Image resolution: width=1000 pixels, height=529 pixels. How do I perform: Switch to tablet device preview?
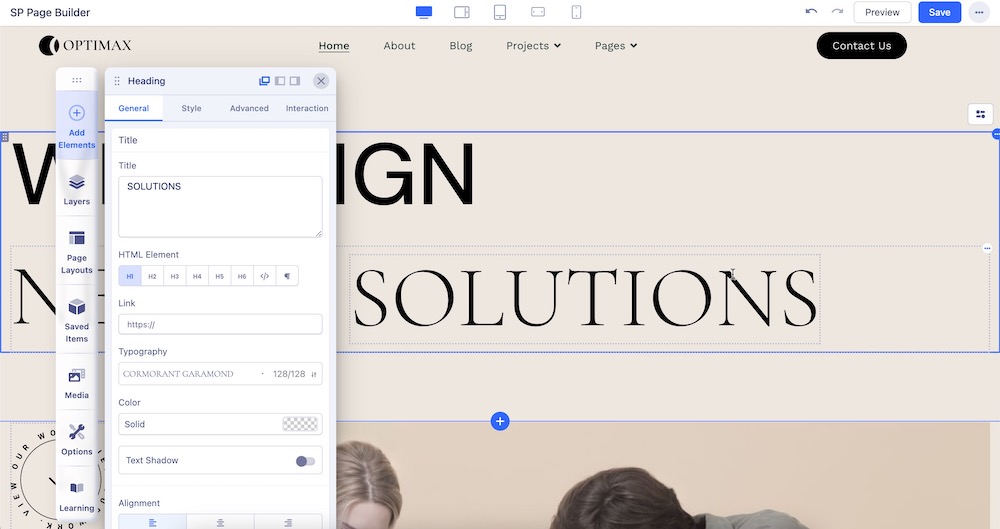pyautogui.click(x=500, y=12)
